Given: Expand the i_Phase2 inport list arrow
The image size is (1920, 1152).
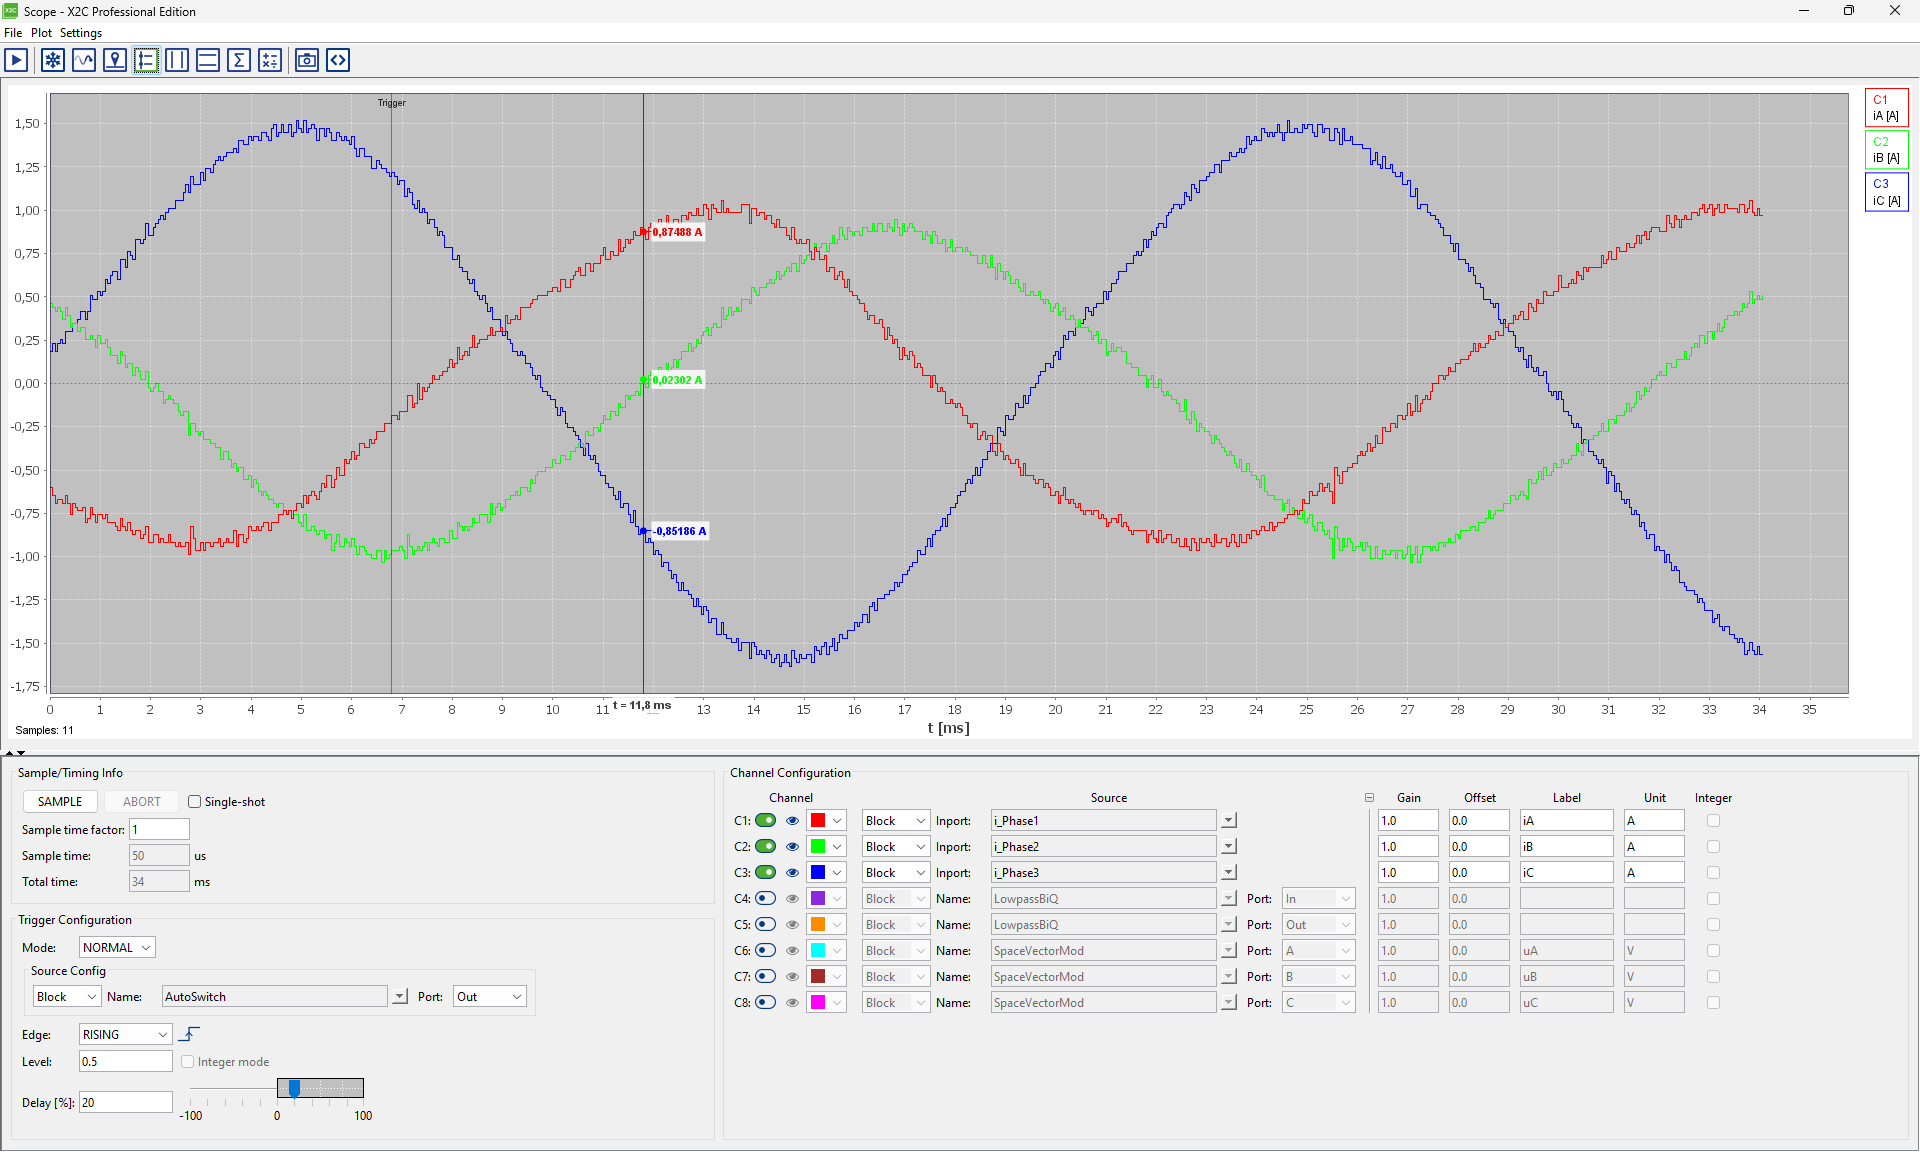Looking at the screenshot, I should 1229,846.
